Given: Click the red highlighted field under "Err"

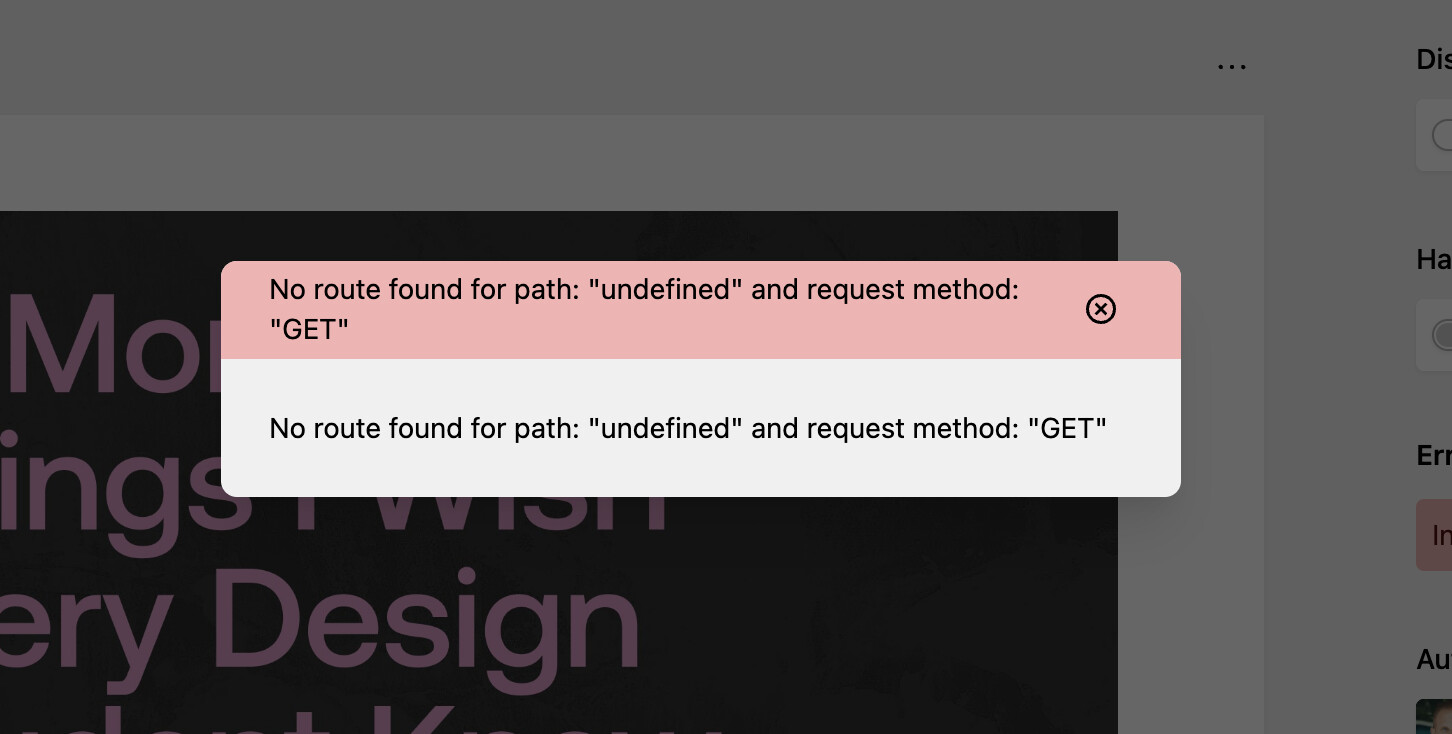Looking at the screenshot, I should point(1434,535).
